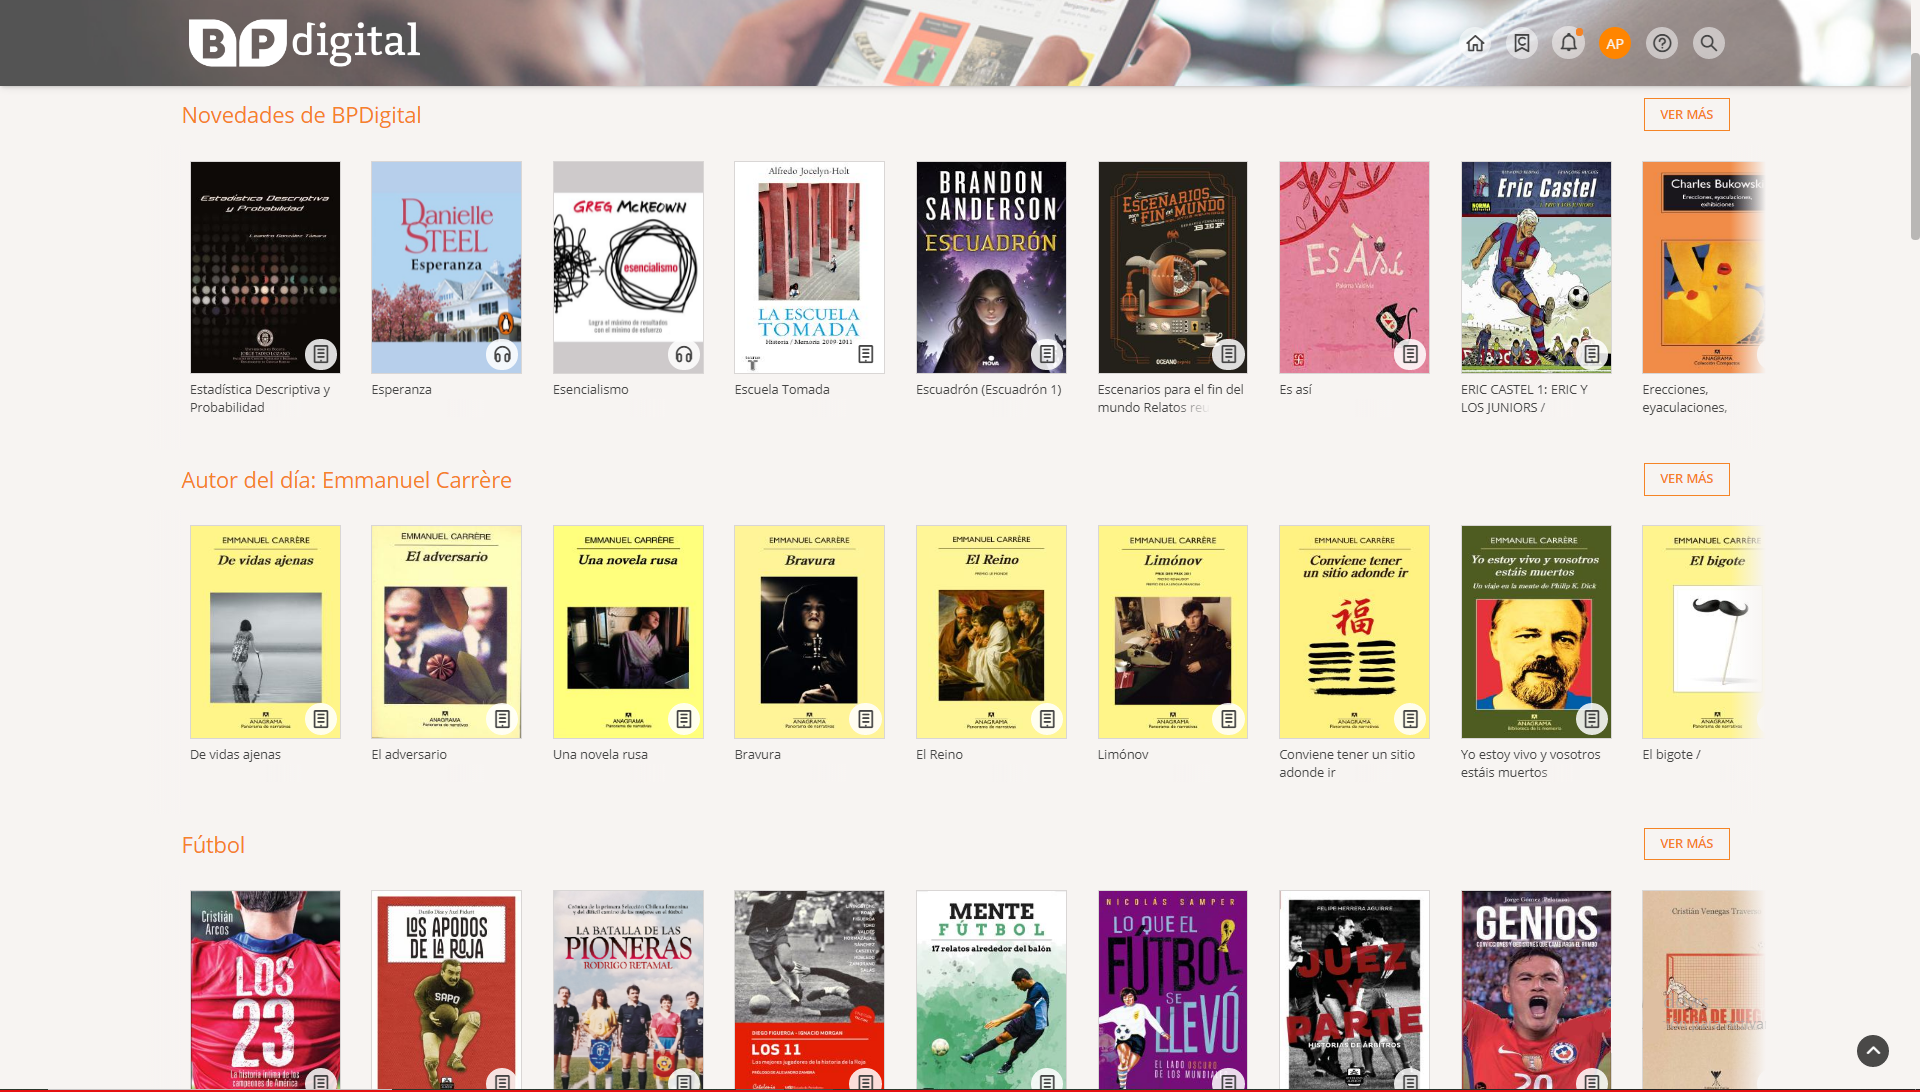Image resolution: width=1920 pixels, height=1092 pixels.
Task: Open the AP user profile avatar
Action: tap(1615, 43)
